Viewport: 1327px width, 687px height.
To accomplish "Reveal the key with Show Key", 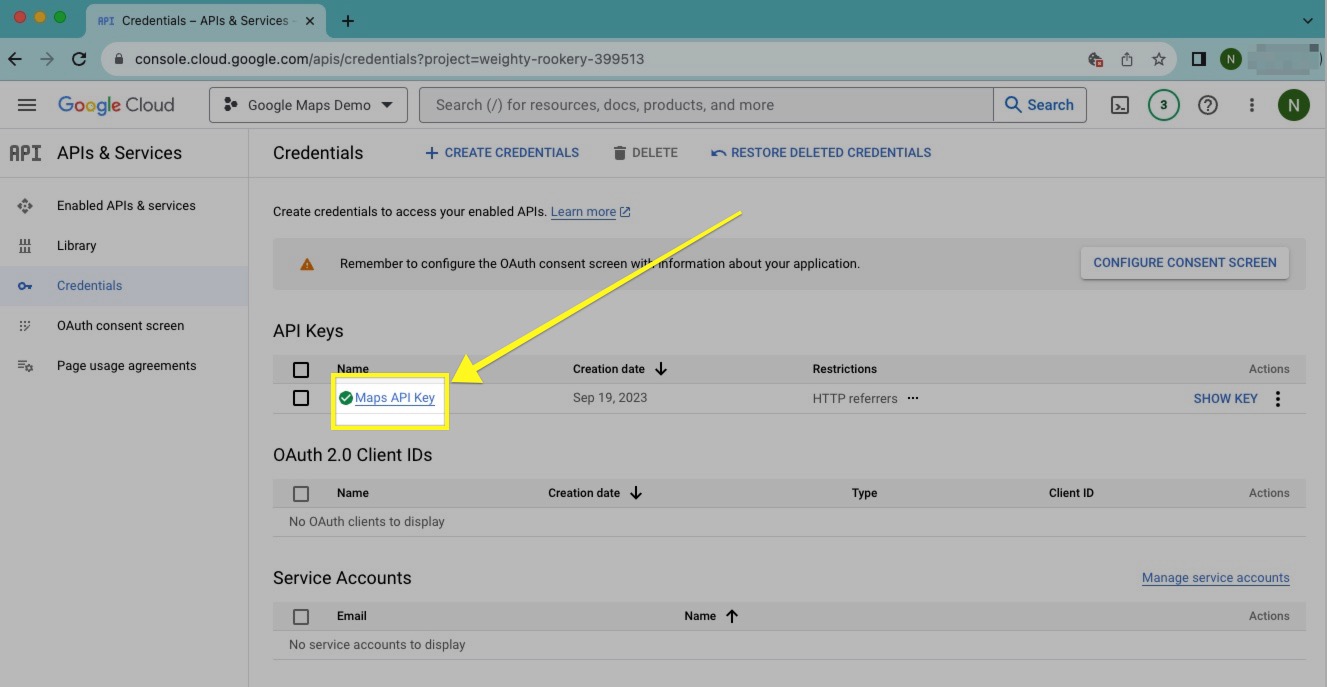I will coord(1225,399).
